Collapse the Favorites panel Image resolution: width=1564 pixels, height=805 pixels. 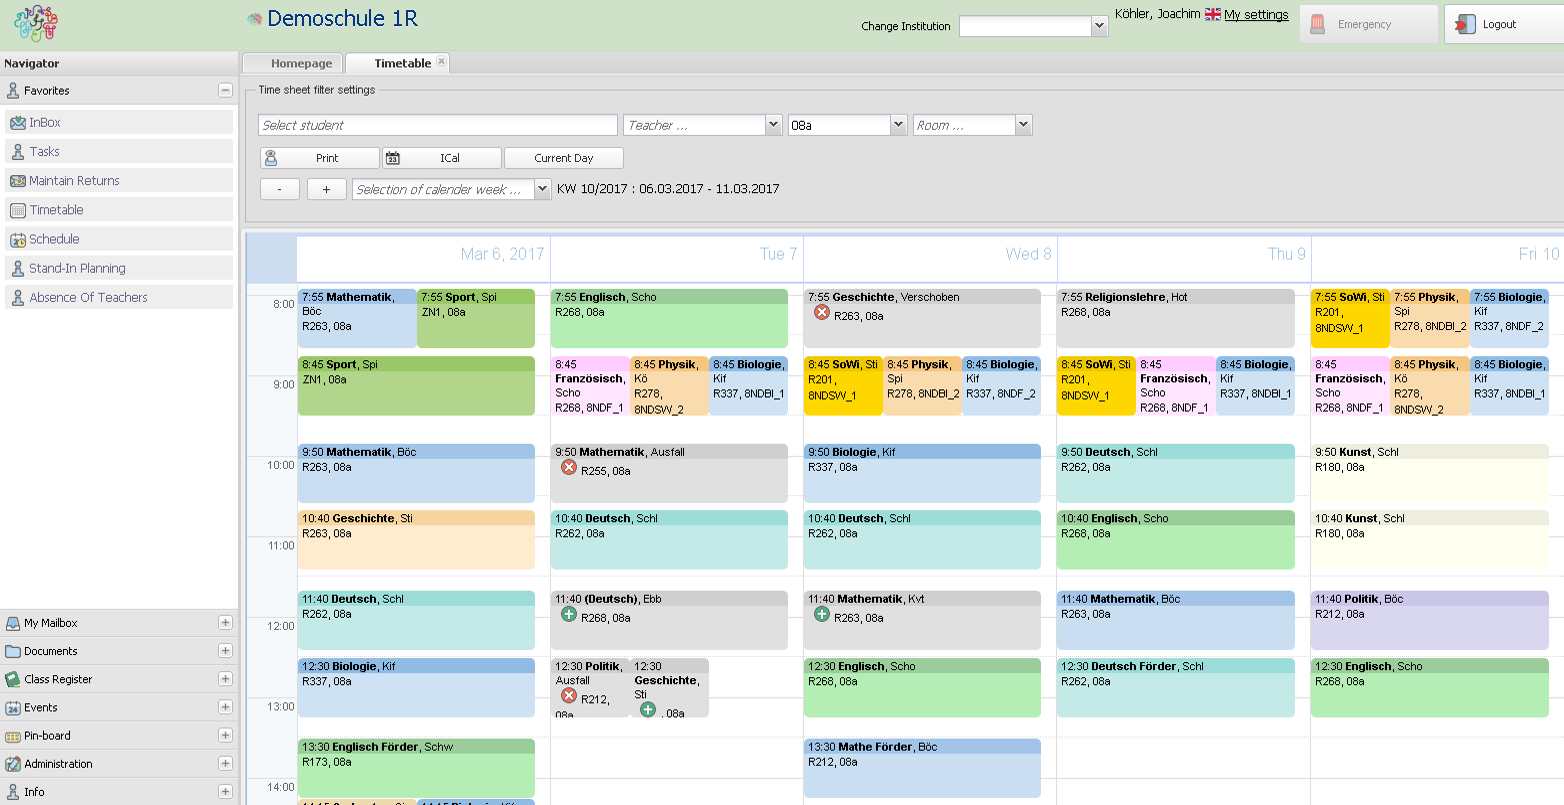[225, 90]
